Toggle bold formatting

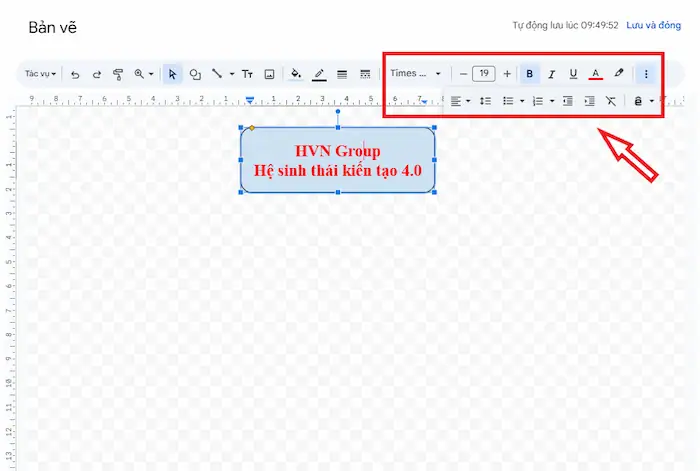point(529,74)
